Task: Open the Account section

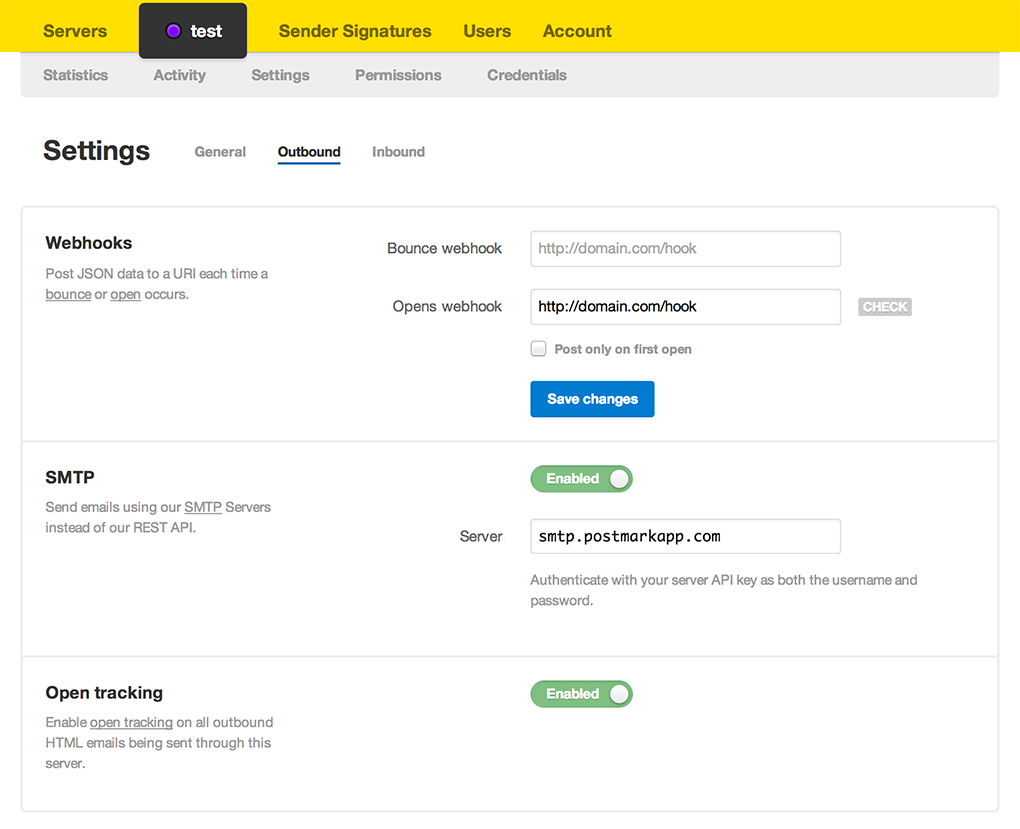Action: point(577,30)
